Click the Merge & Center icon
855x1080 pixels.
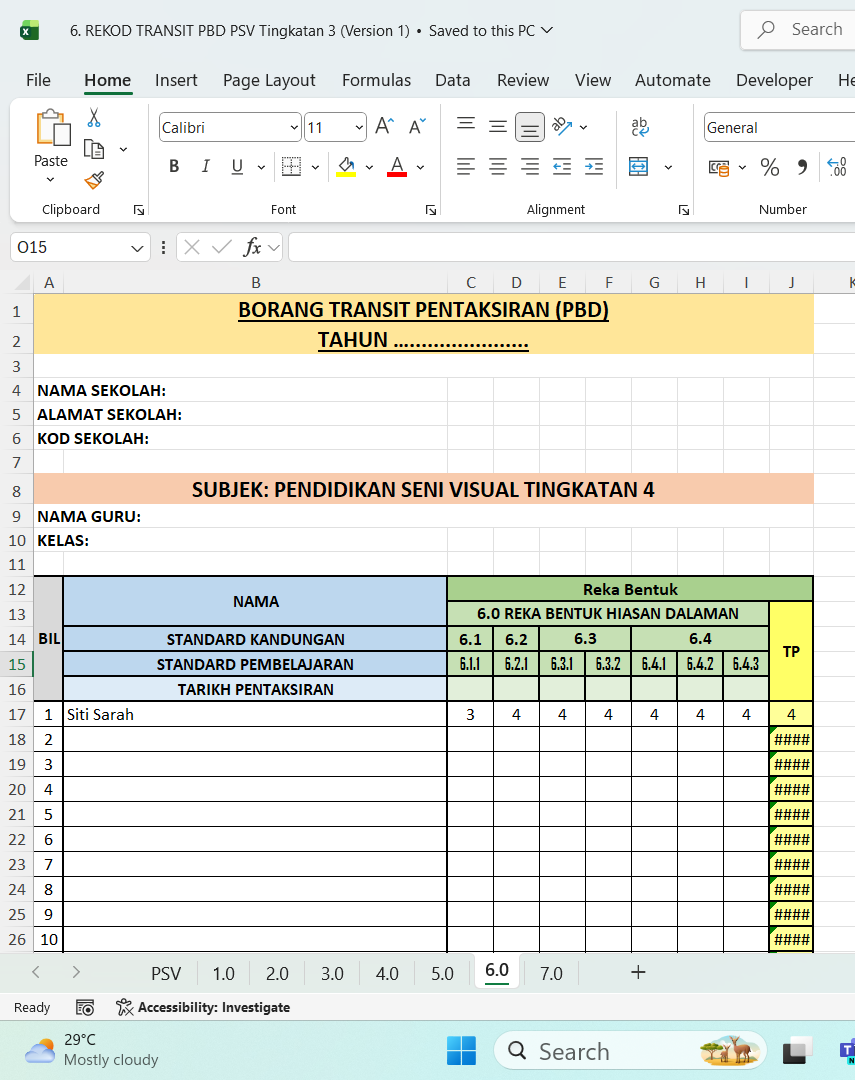(x=639, y=167)
